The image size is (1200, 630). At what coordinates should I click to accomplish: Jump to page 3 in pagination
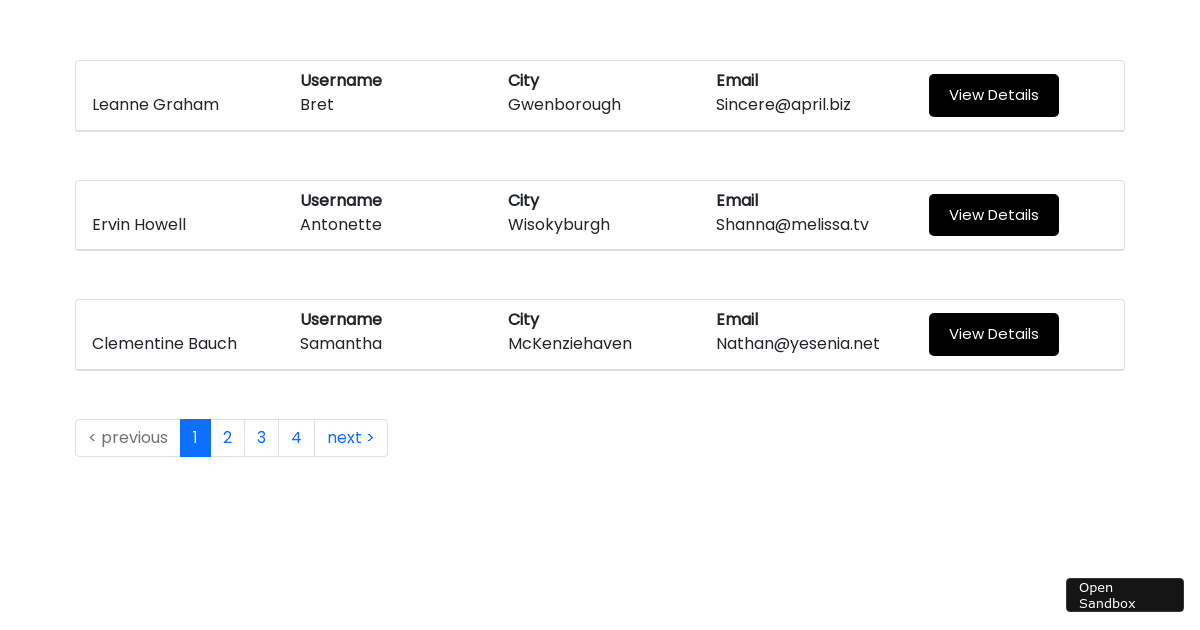coord(261,438)
